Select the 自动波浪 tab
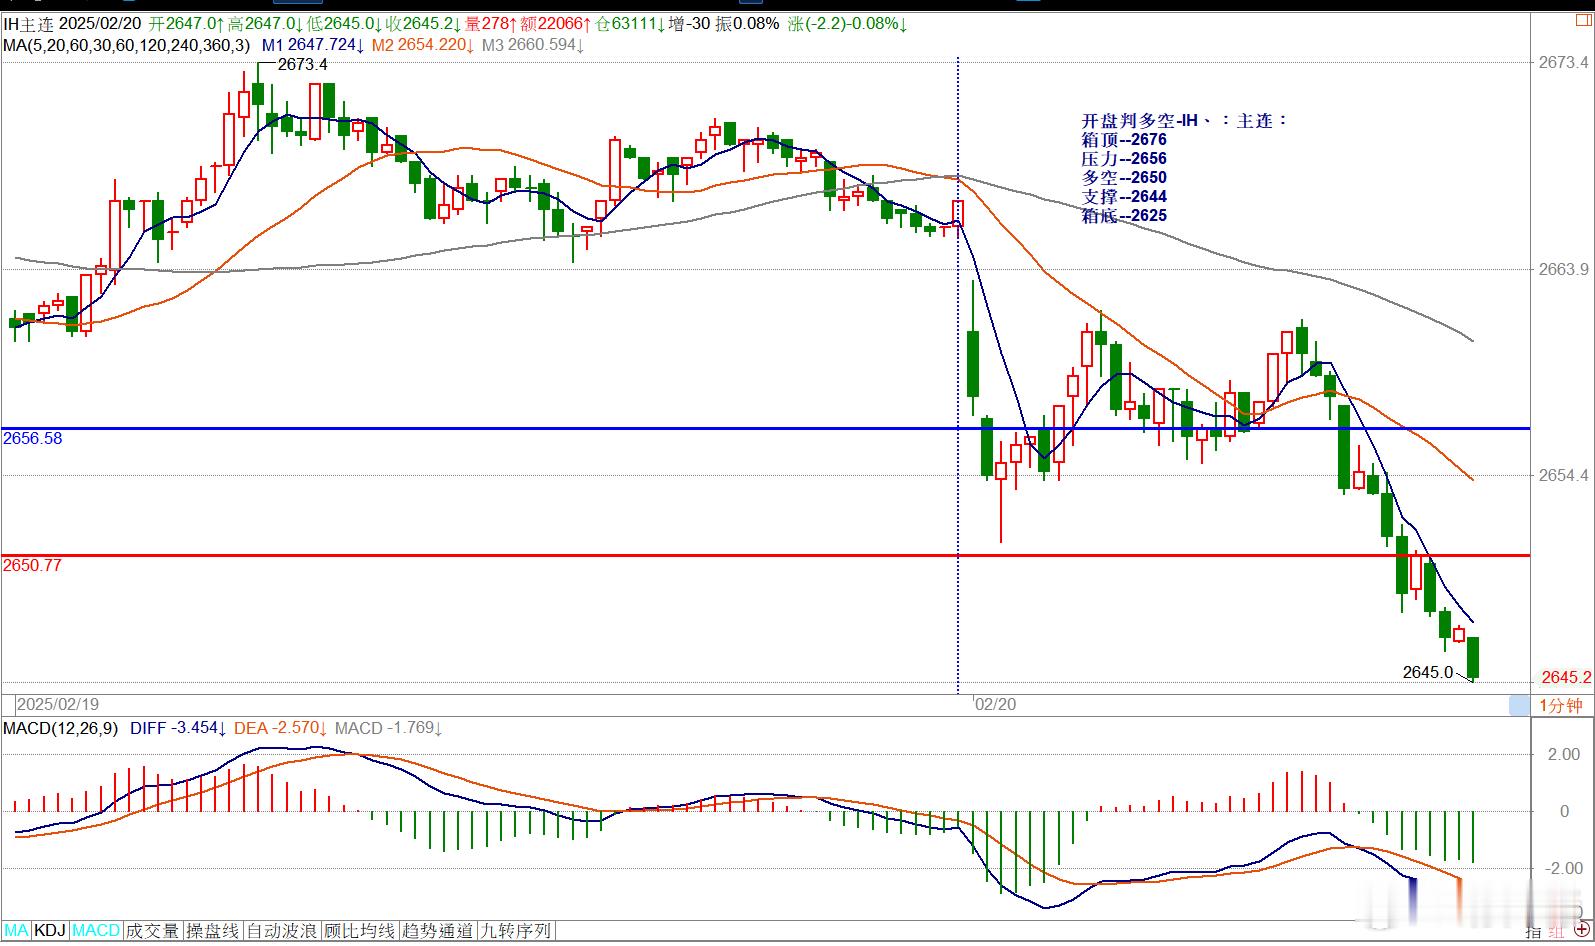 pyautogui.click(x=282, y=931)
